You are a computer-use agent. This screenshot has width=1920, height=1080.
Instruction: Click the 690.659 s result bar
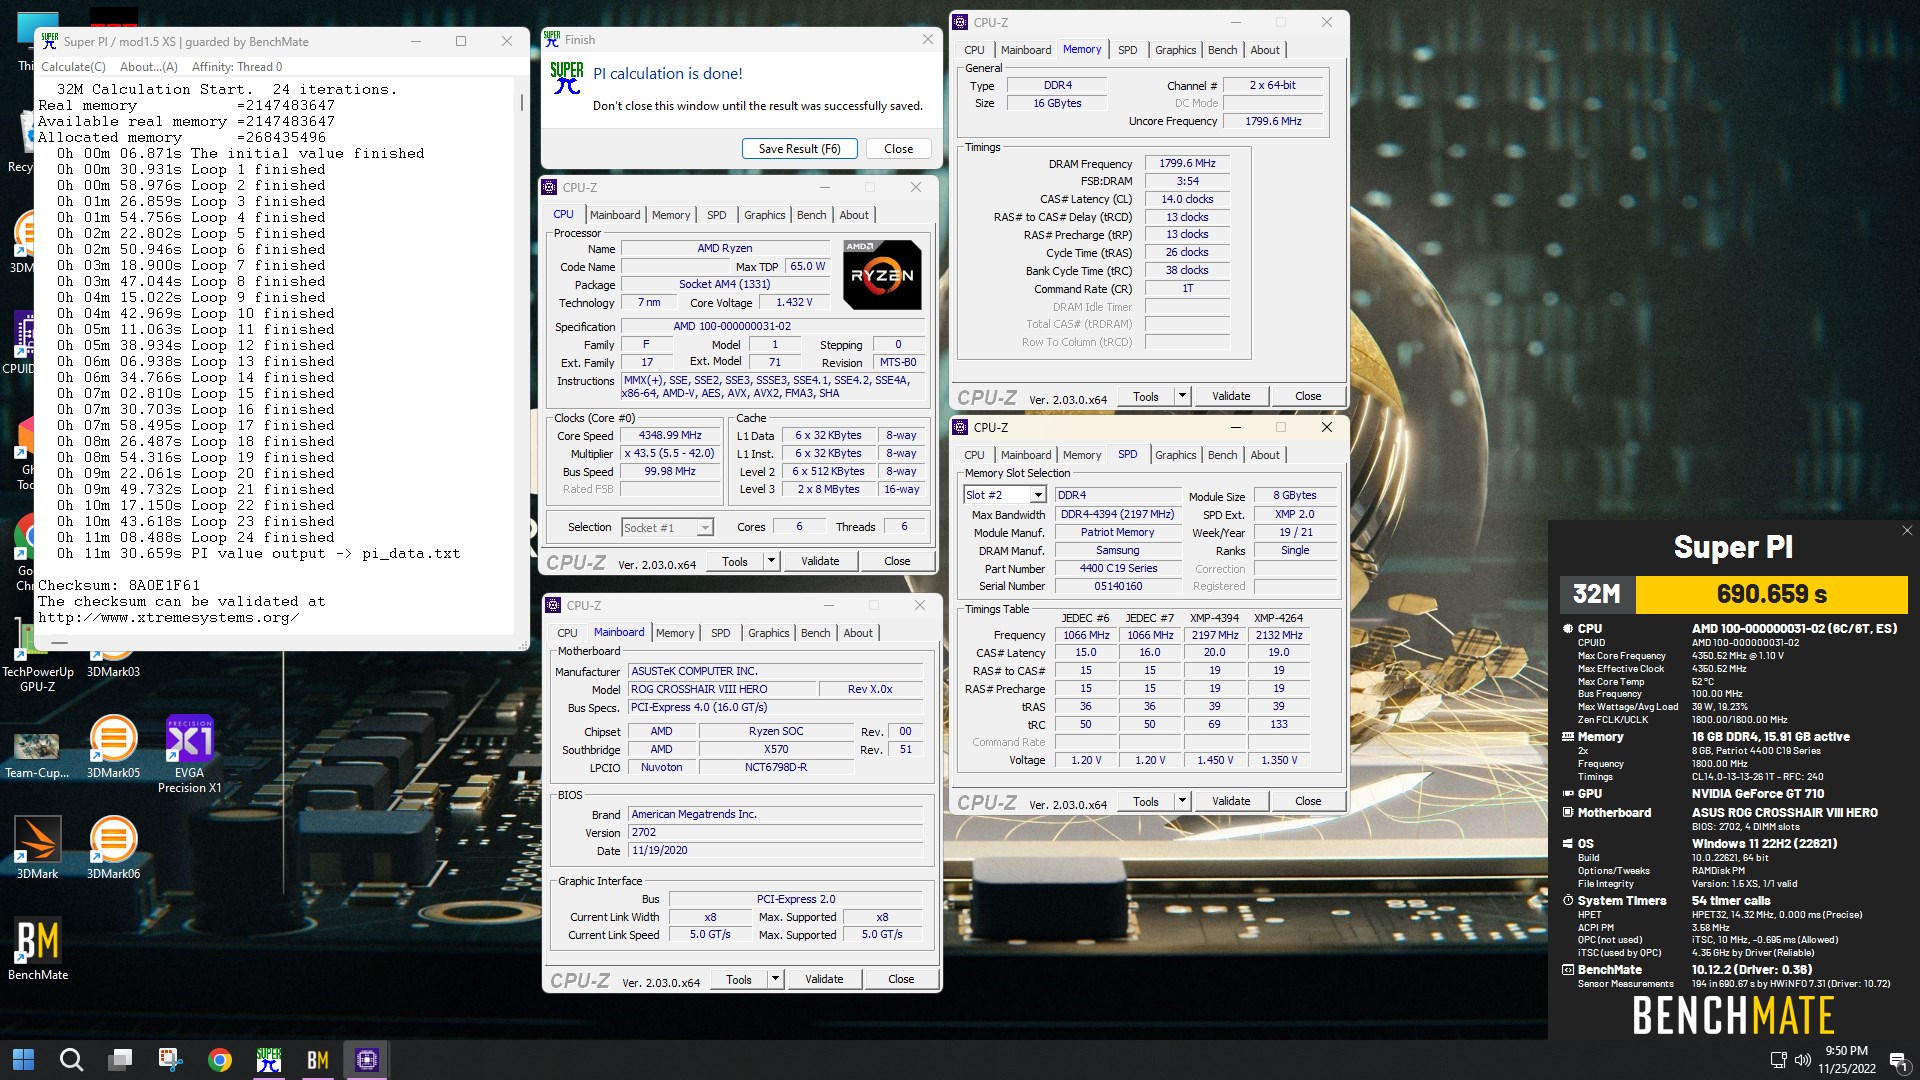pyautogui.click(x=1771, y=594)
